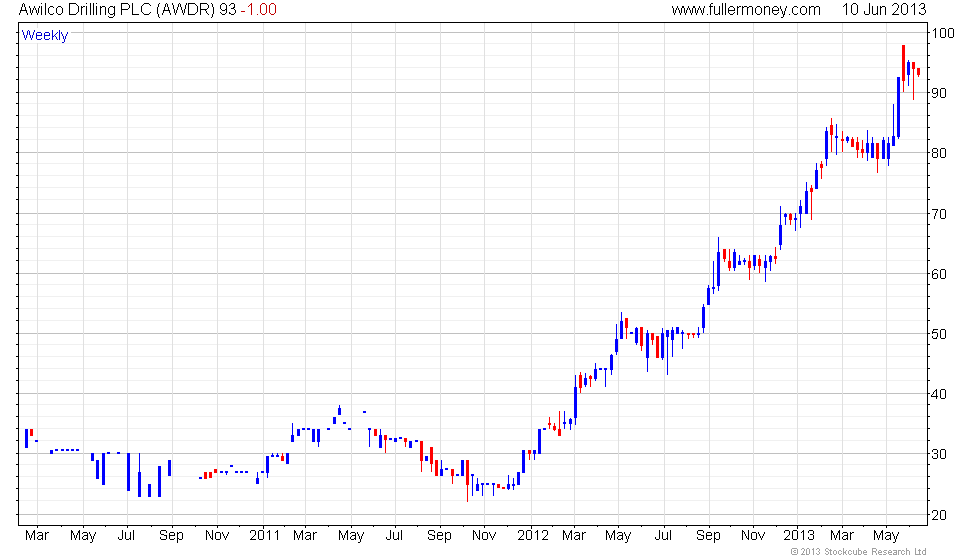Click the 80 price level label
Image resolution: width=980 pixels, height=560 pixels.
[x=939, y=154]
